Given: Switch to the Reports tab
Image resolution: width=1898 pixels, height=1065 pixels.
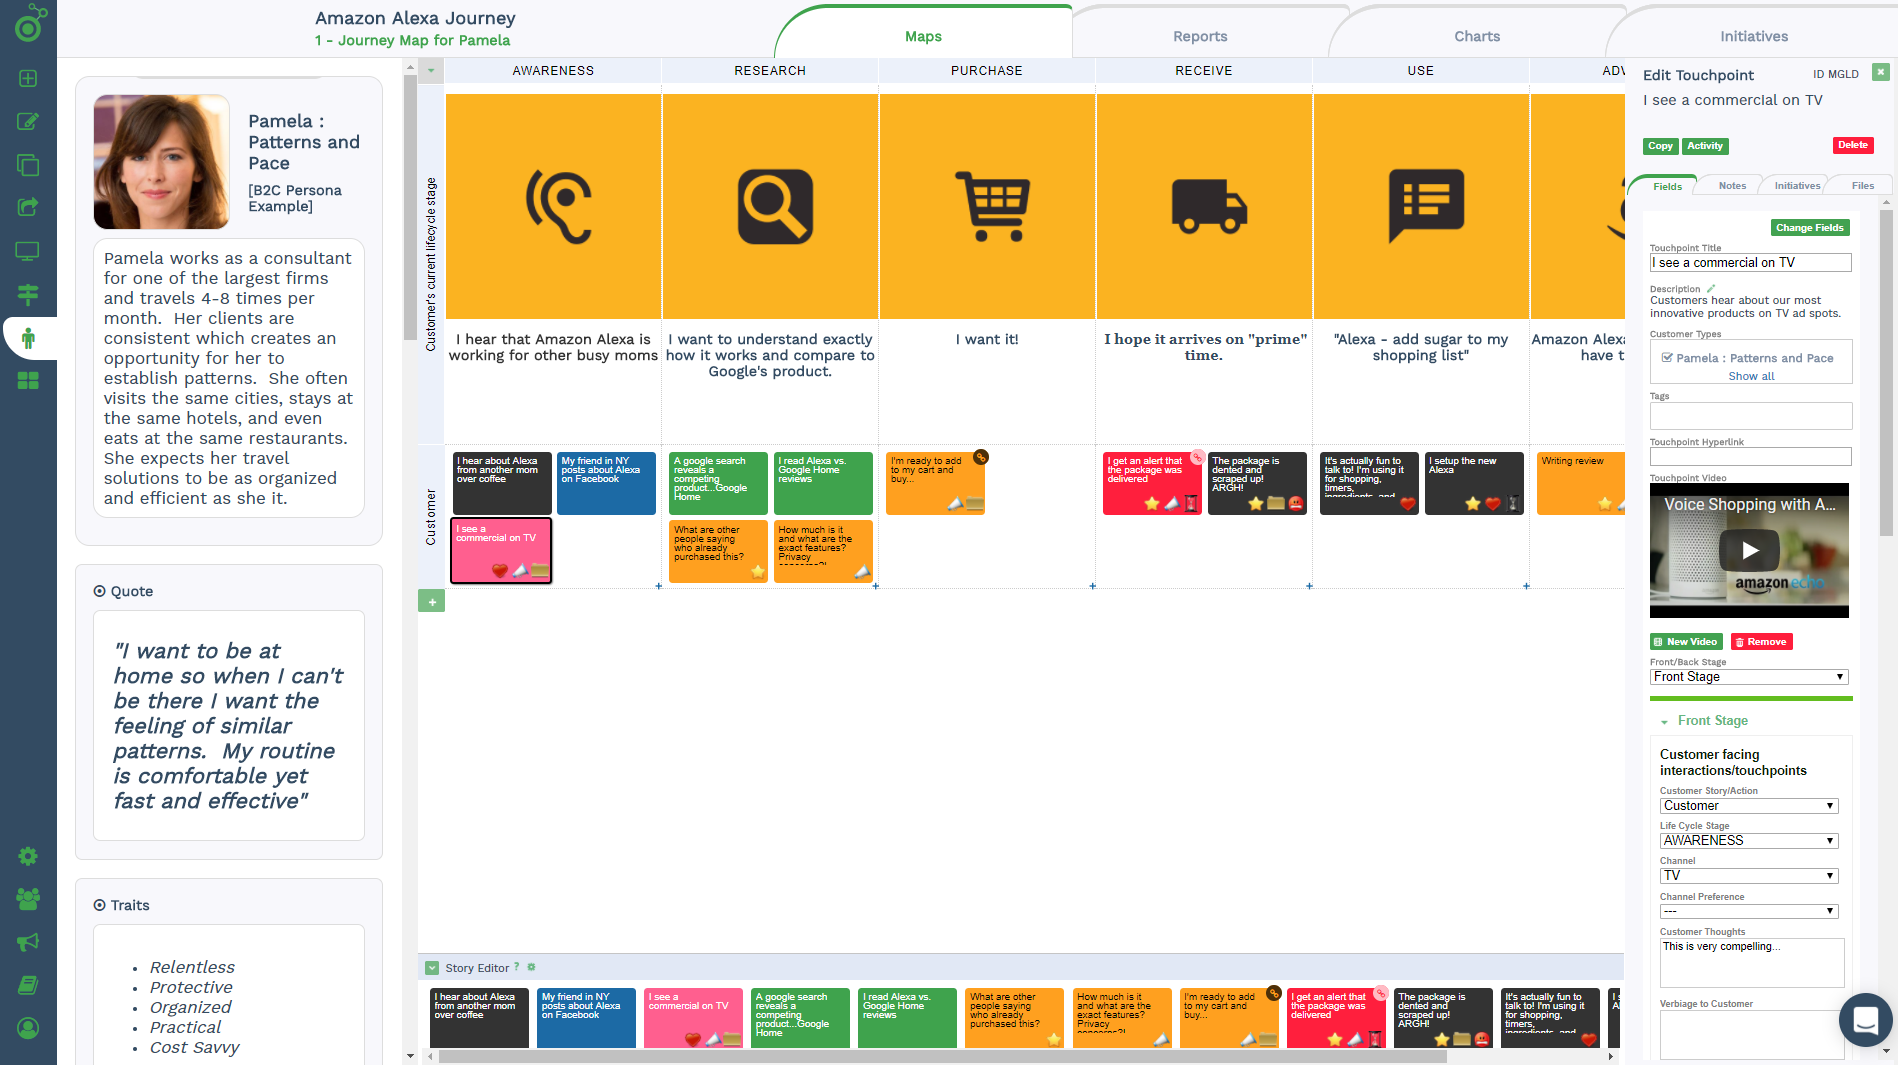Looking at the screenshot, I should tap(1199, 36).
